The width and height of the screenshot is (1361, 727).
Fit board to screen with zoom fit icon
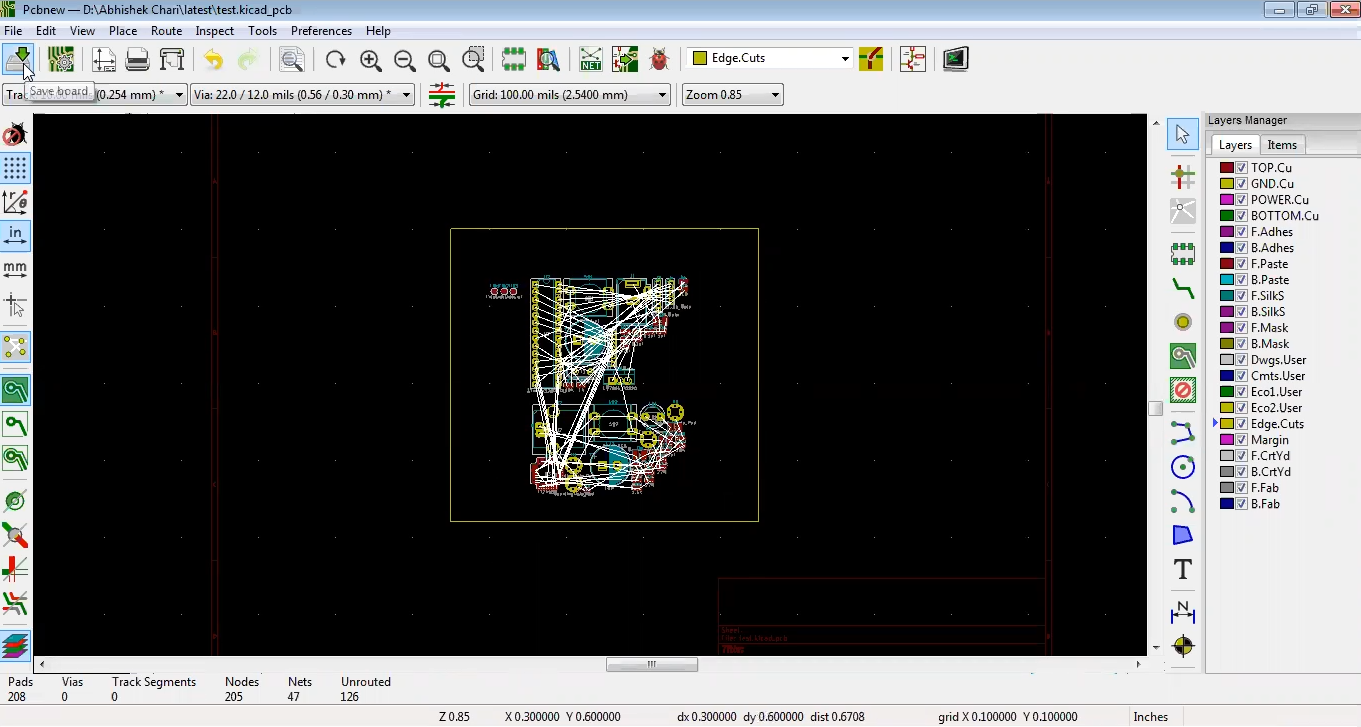[438, 59]
